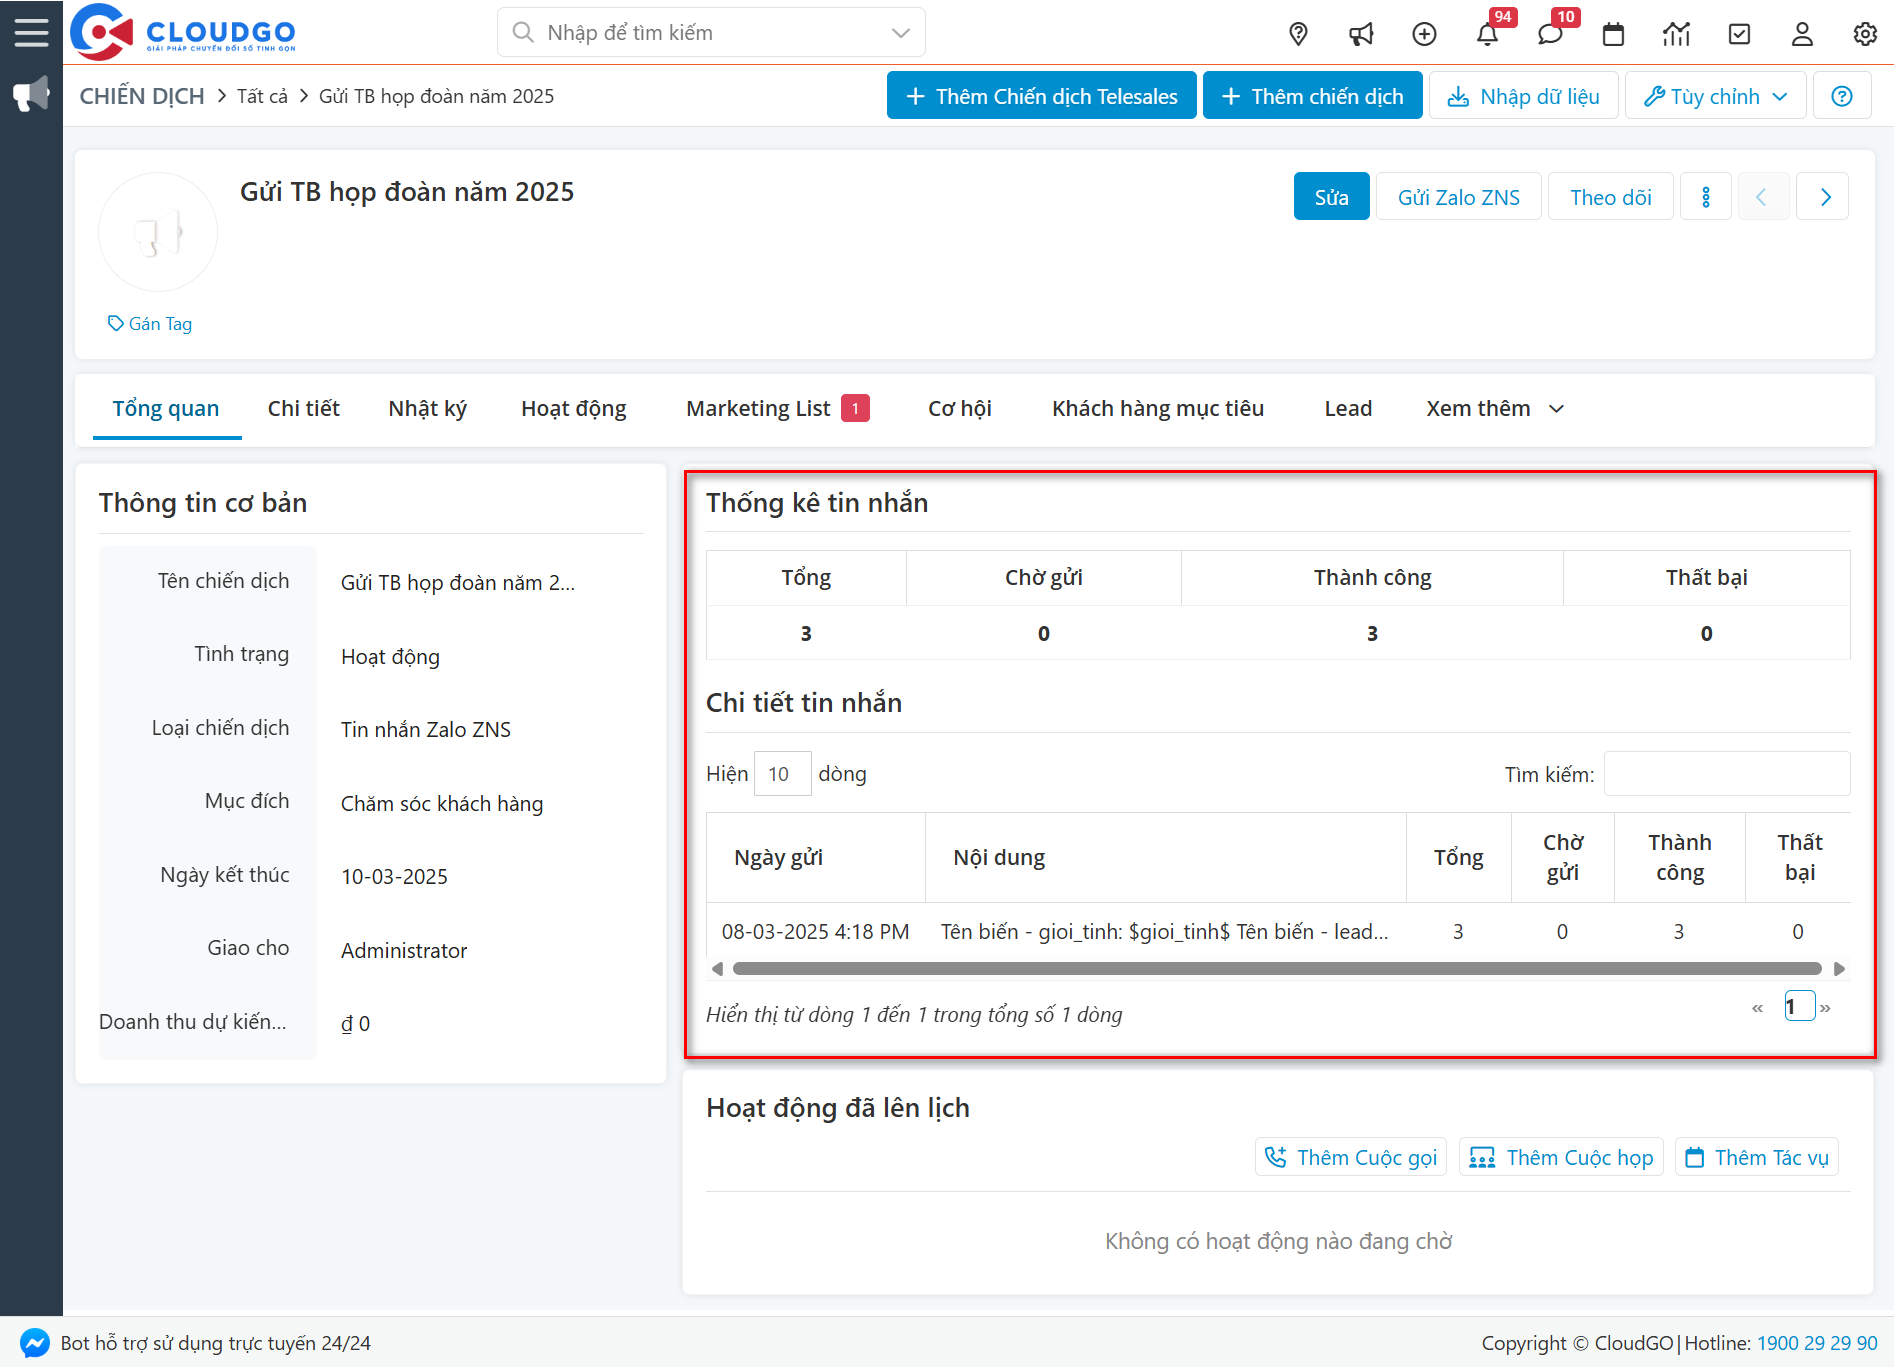Screen dimensions: 1894x1367
Task: Open the check-in location pin icon
Action: (x=1298, y=33)
